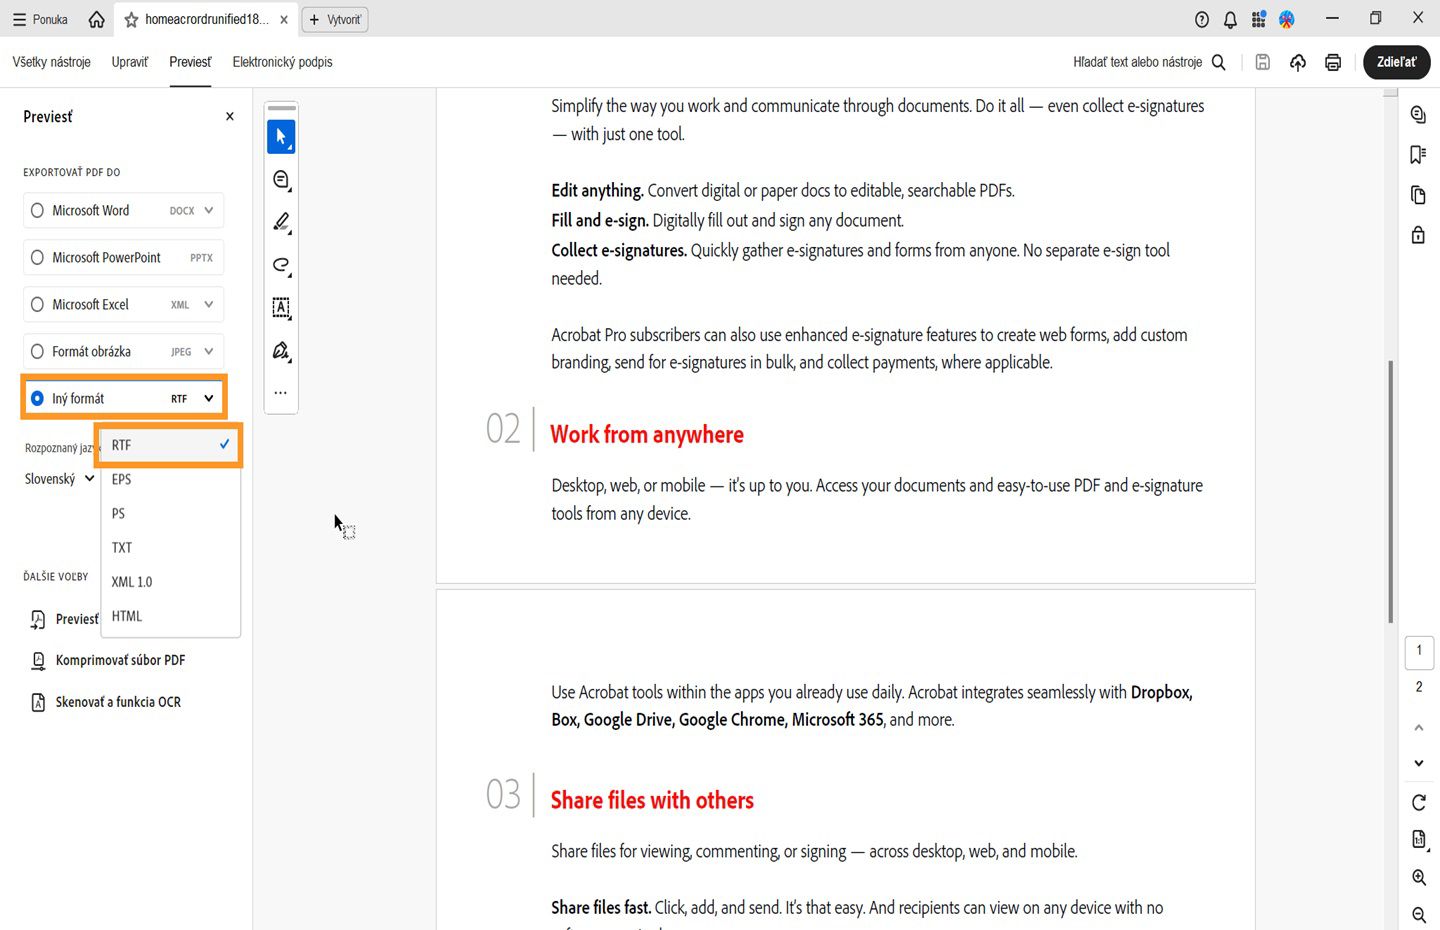Open the Help question mark icon
Viewport: 1440px width, 930px height.
(x=1202, y=19)
